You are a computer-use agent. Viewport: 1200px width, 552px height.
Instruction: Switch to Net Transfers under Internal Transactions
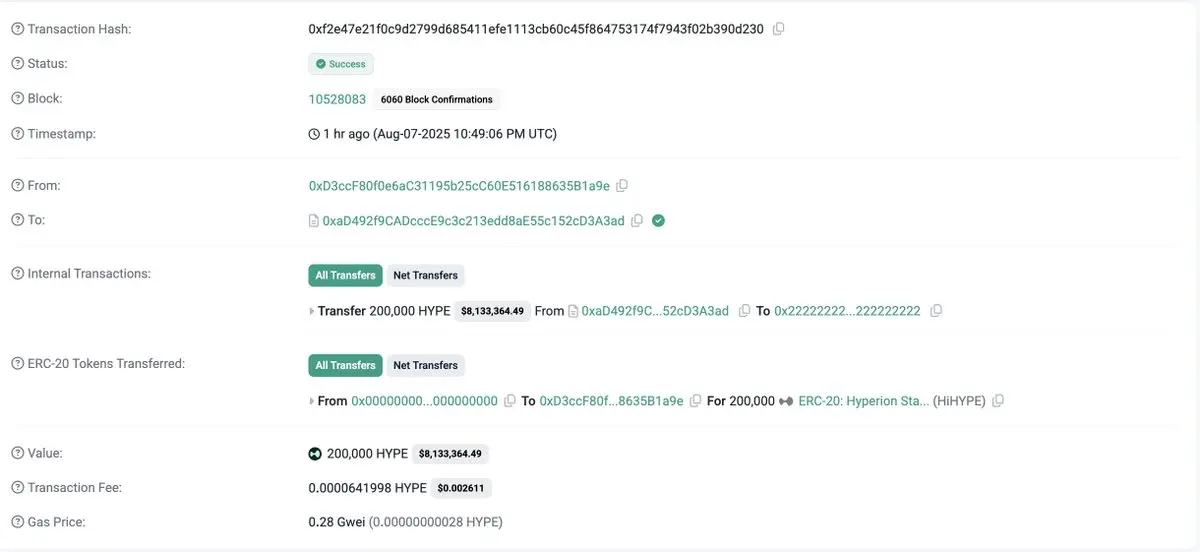pos(425,275)
